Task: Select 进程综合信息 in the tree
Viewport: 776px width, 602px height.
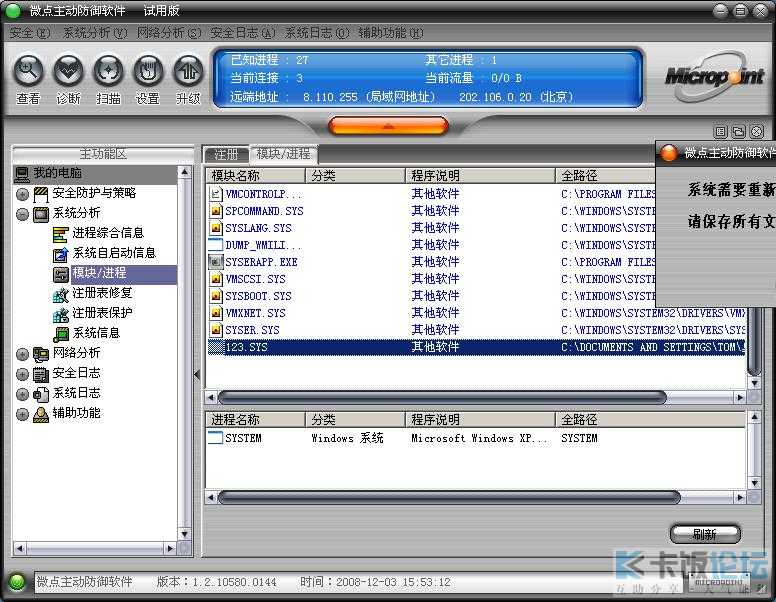Action: pyautogui.click(x=107, y=233)
